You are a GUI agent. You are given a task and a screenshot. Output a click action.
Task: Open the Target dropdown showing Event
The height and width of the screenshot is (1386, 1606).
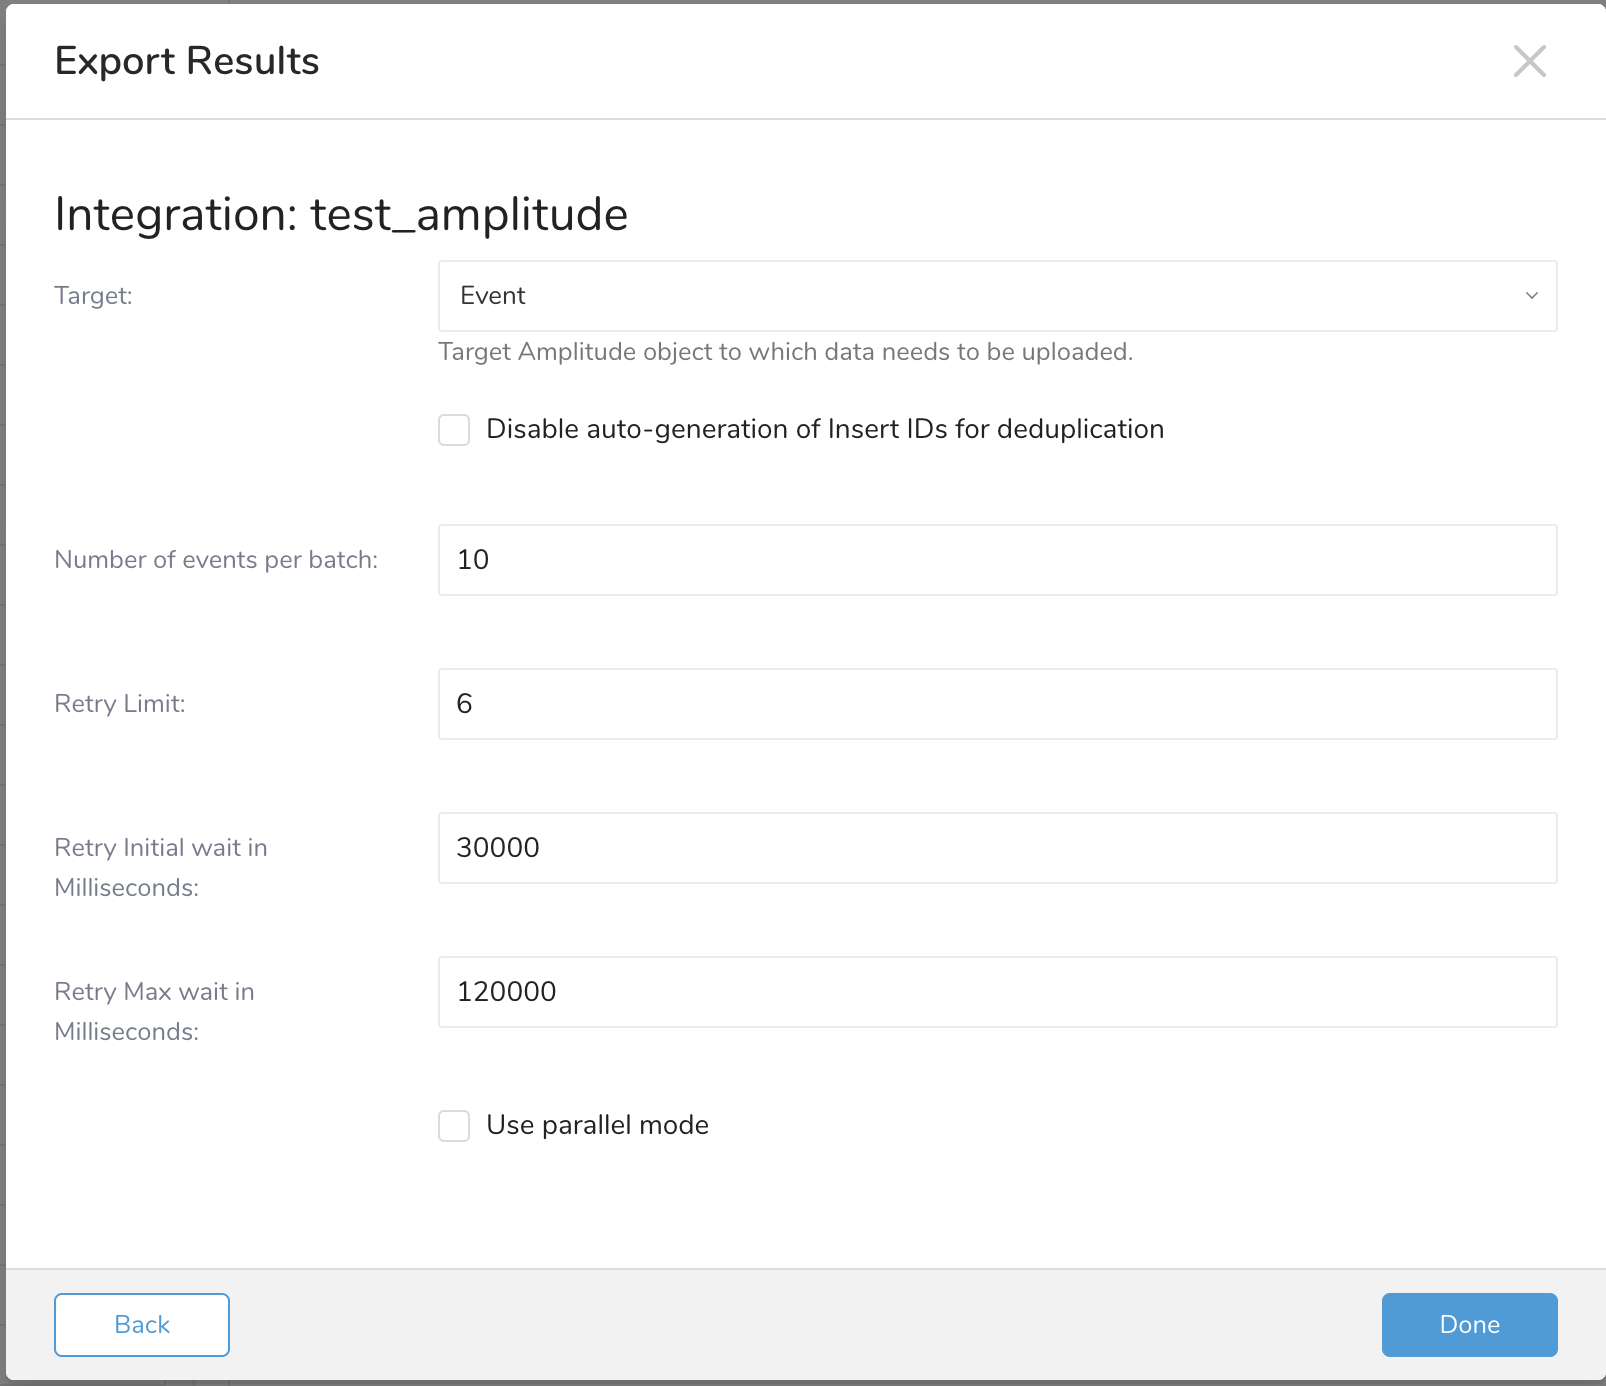[996, 296]
